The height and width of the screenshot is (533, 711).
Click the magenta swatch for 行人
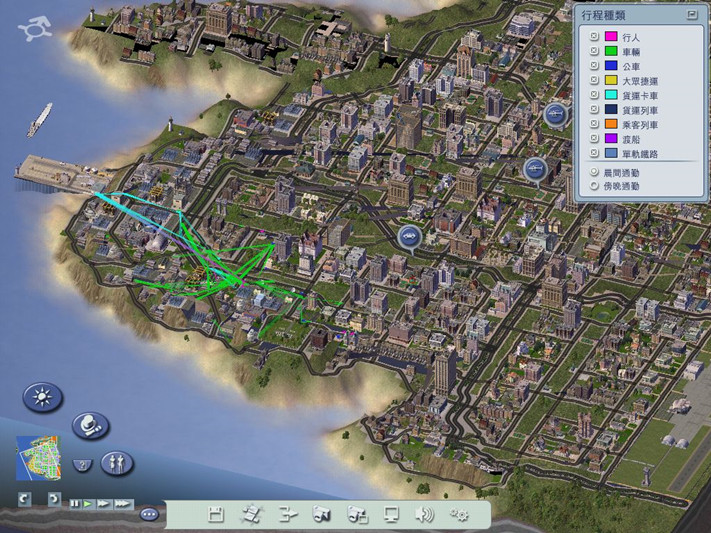coord(611,36)
